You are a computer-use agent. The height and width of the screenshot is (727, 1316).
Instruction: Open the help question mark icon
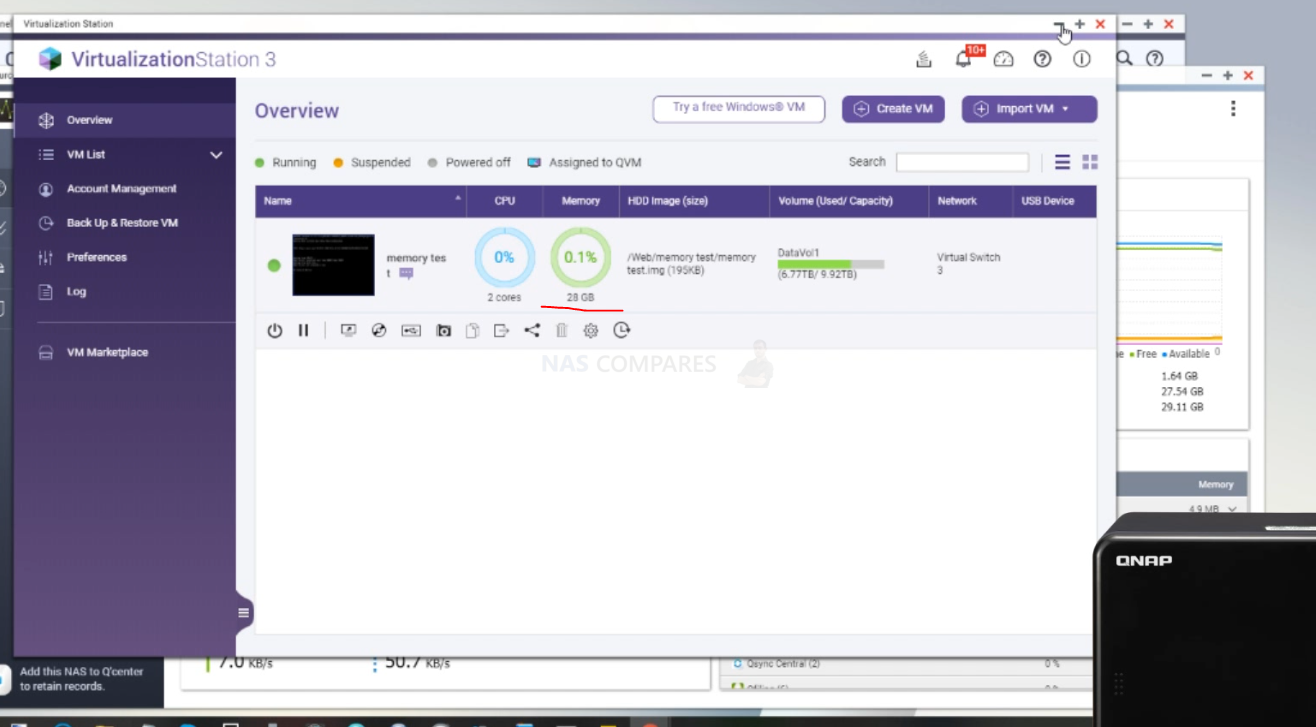1043,60
